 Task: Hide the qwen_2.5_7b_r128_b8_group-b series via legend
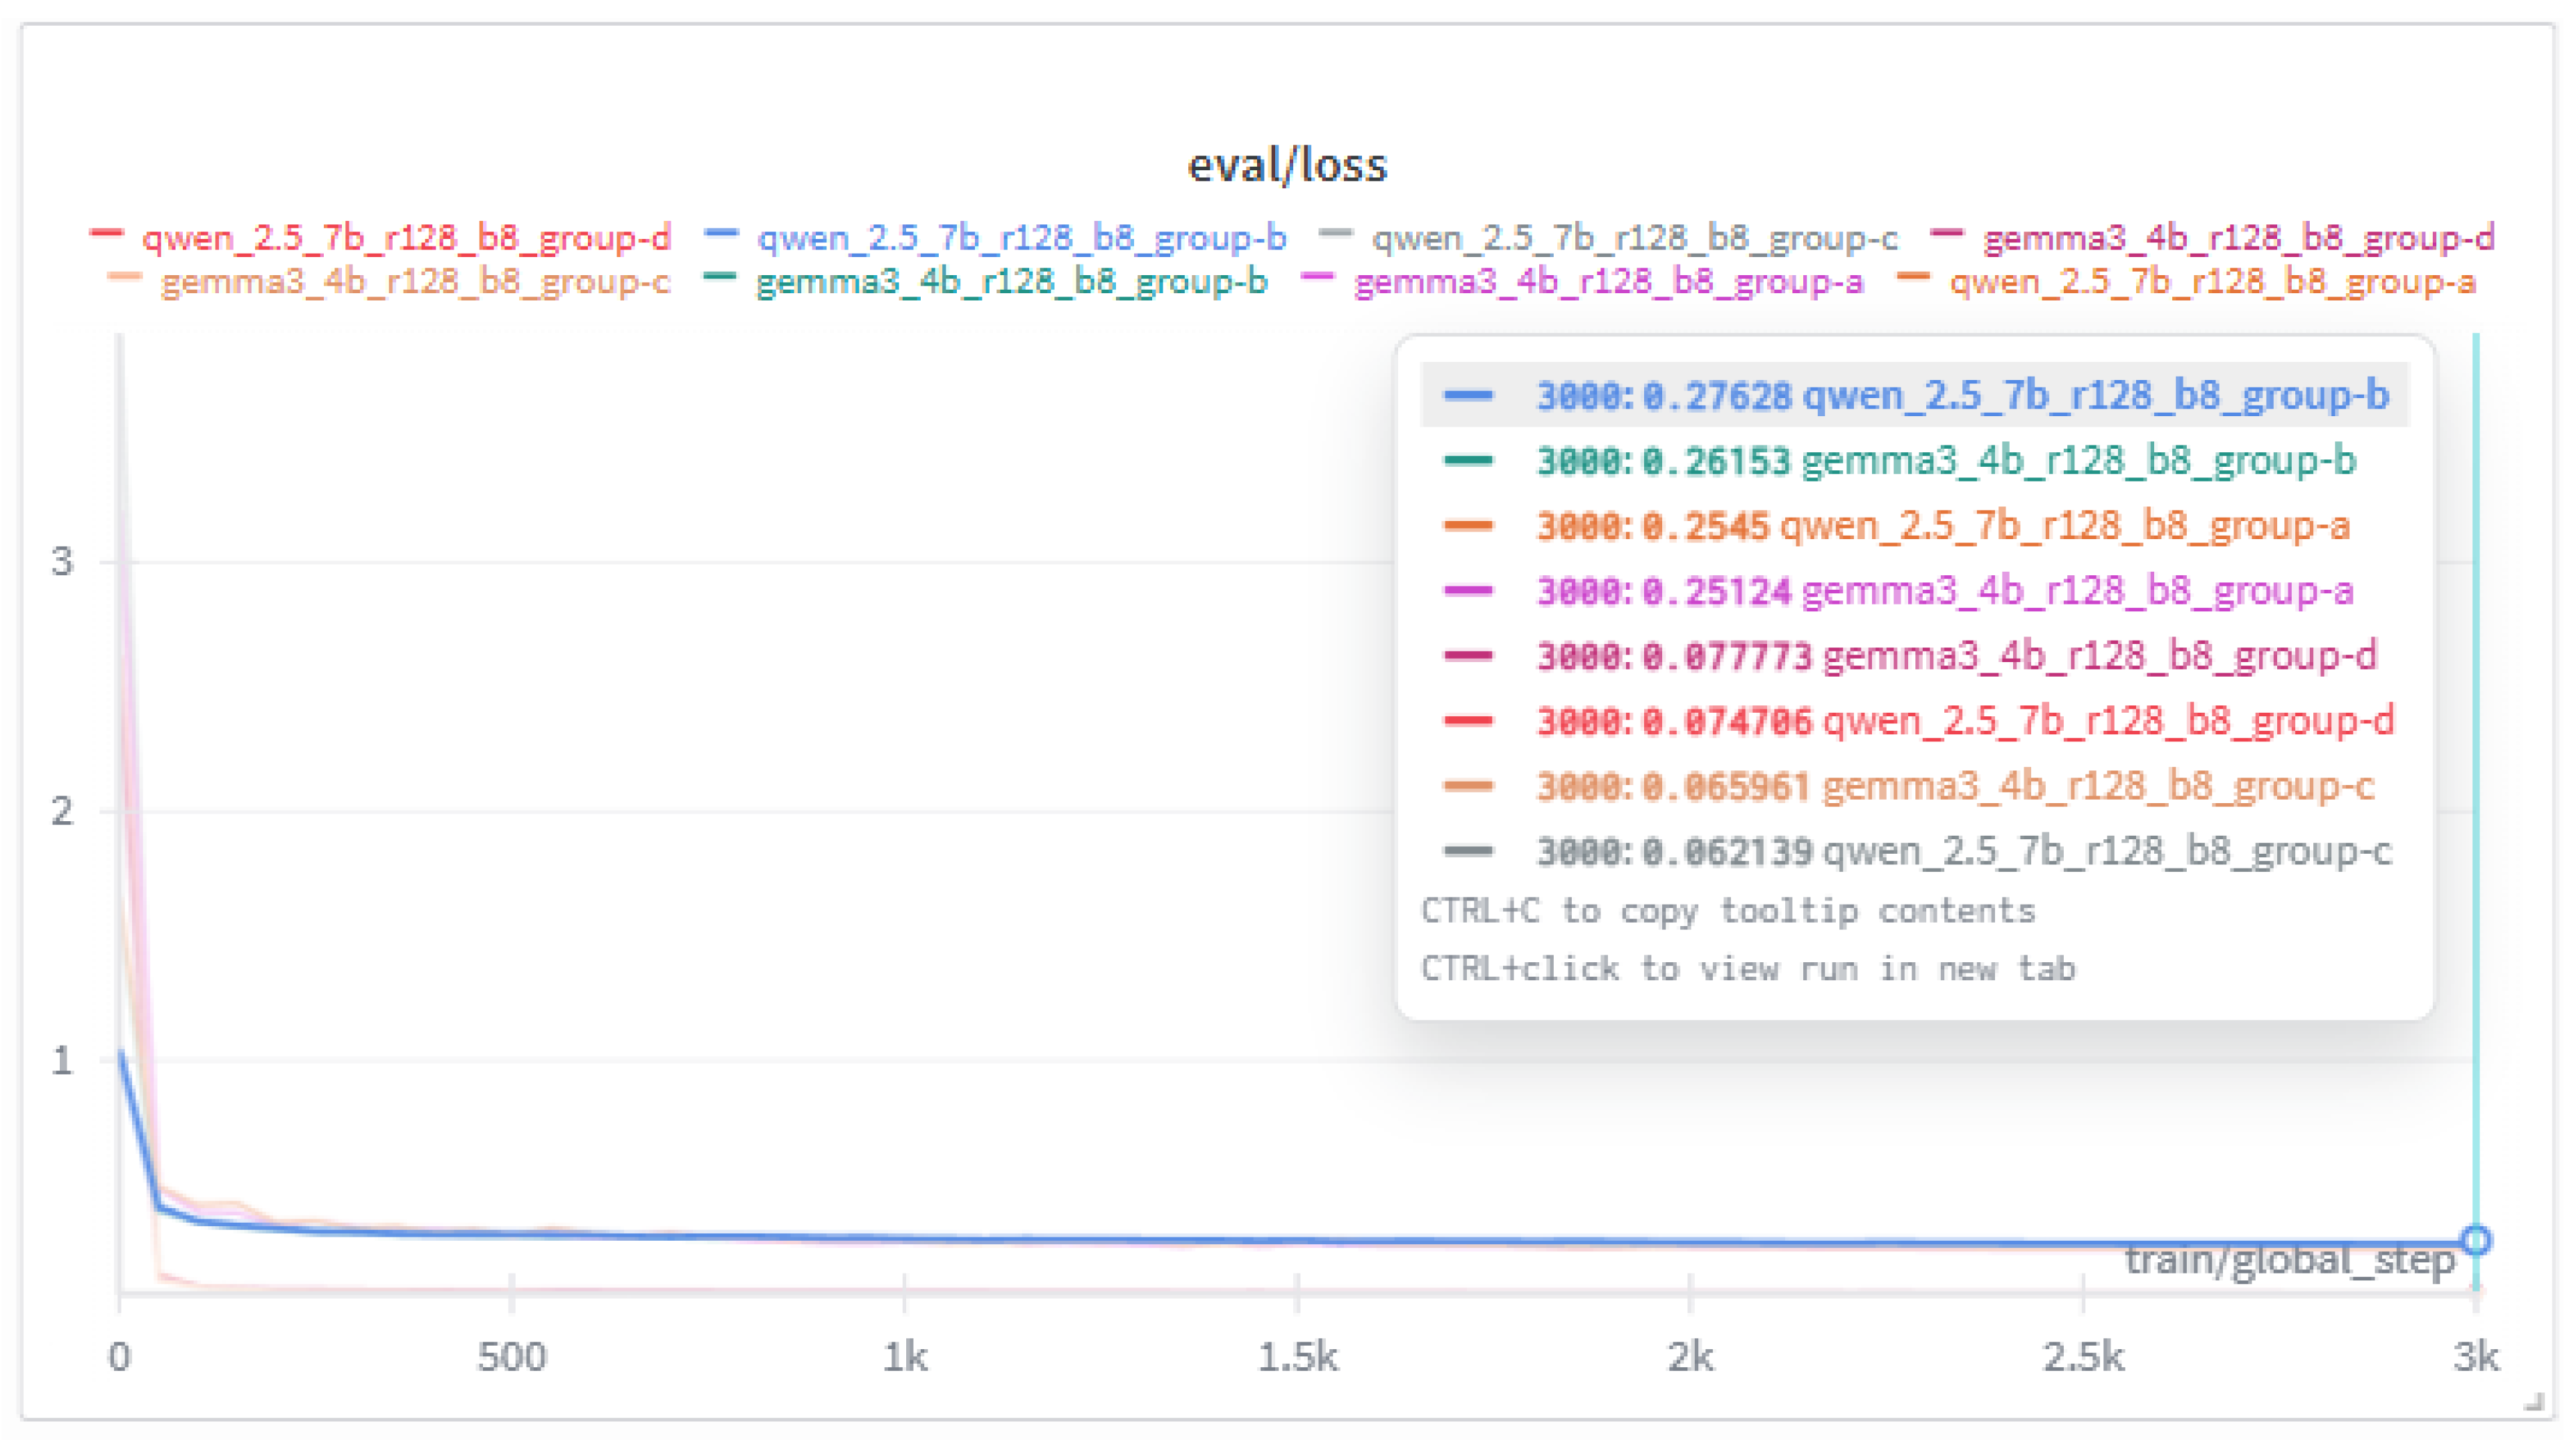[x=1020, y=238]
